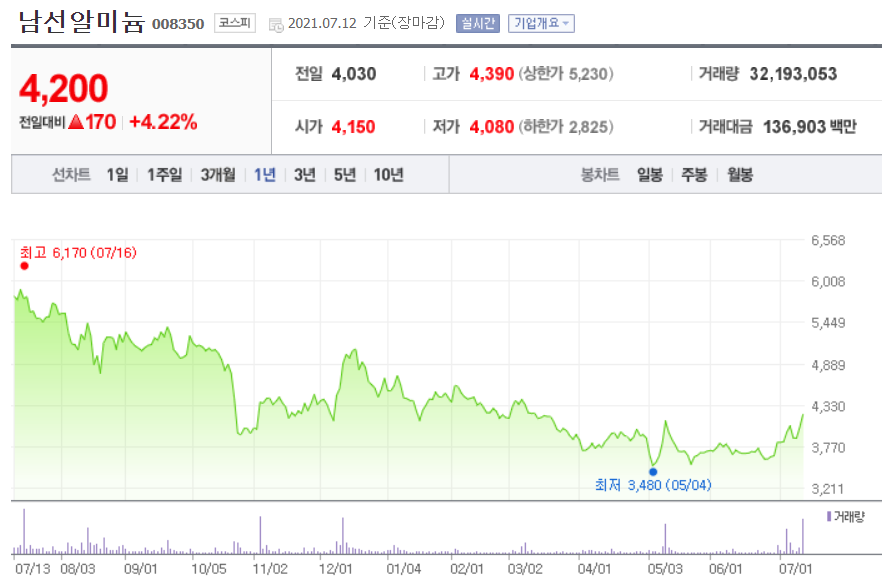Image resolution: width=882 pixels, height=582 pixels.
Task: Select the 5년 chart range
Action: pyautogui.click(x=345, y=175)
